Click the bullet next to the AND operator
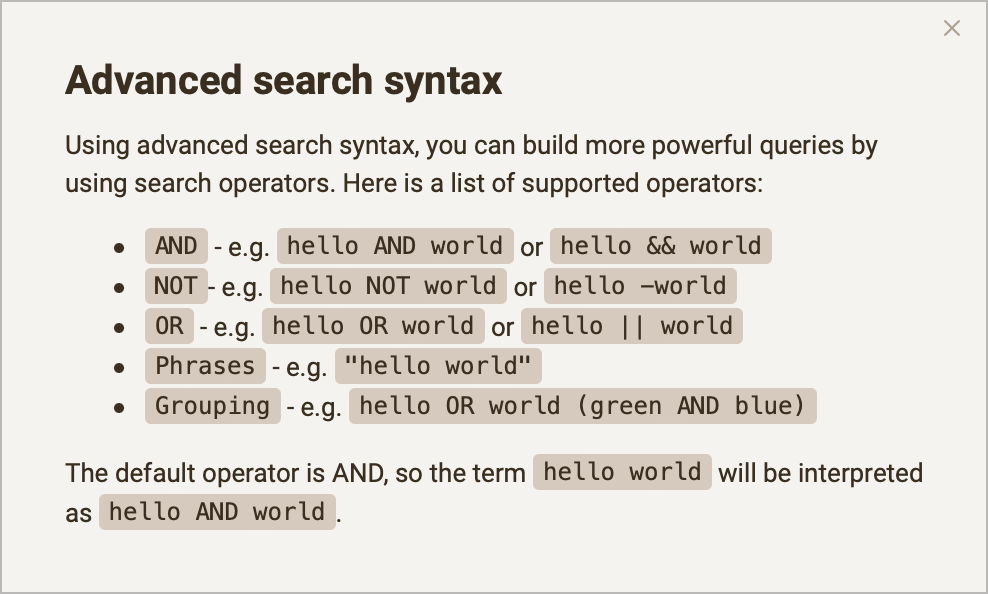988x594 pixels. [120, 246]
